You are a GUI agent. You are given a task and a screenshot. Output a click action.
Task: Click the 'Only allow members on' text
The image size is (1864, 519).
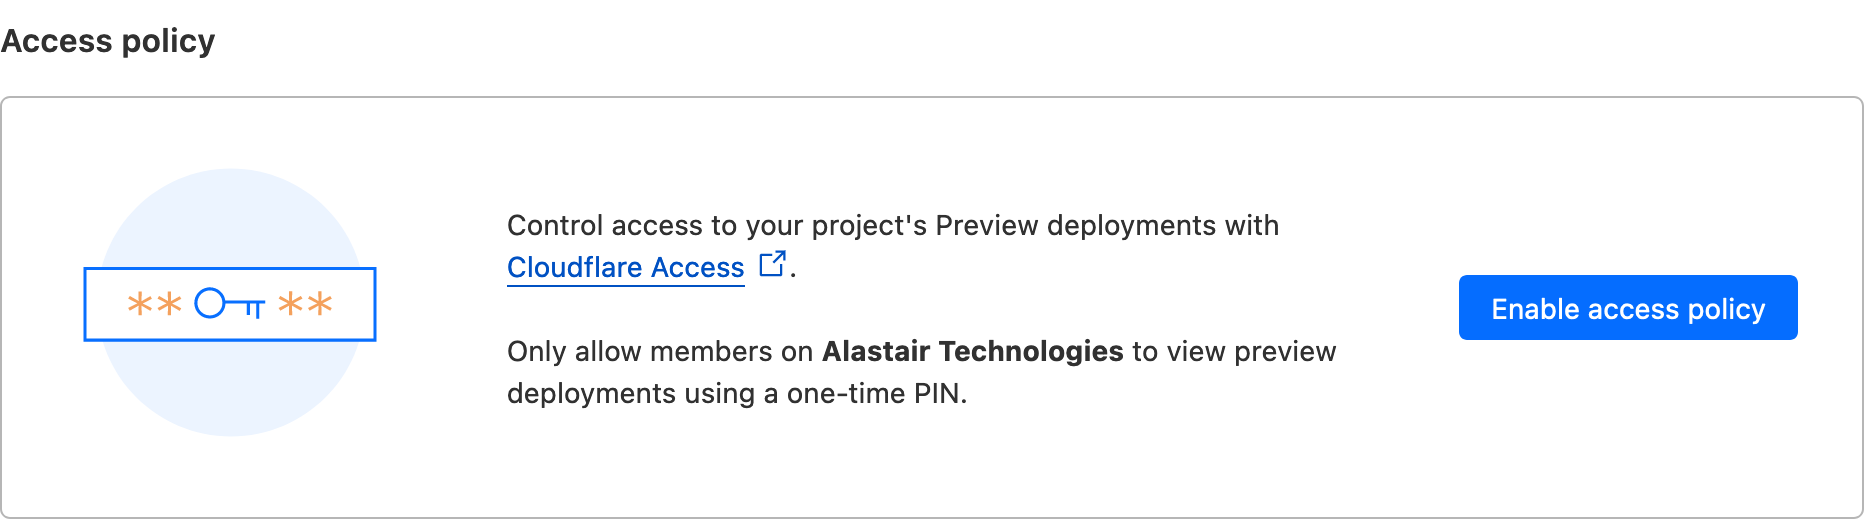pos(660,352)
